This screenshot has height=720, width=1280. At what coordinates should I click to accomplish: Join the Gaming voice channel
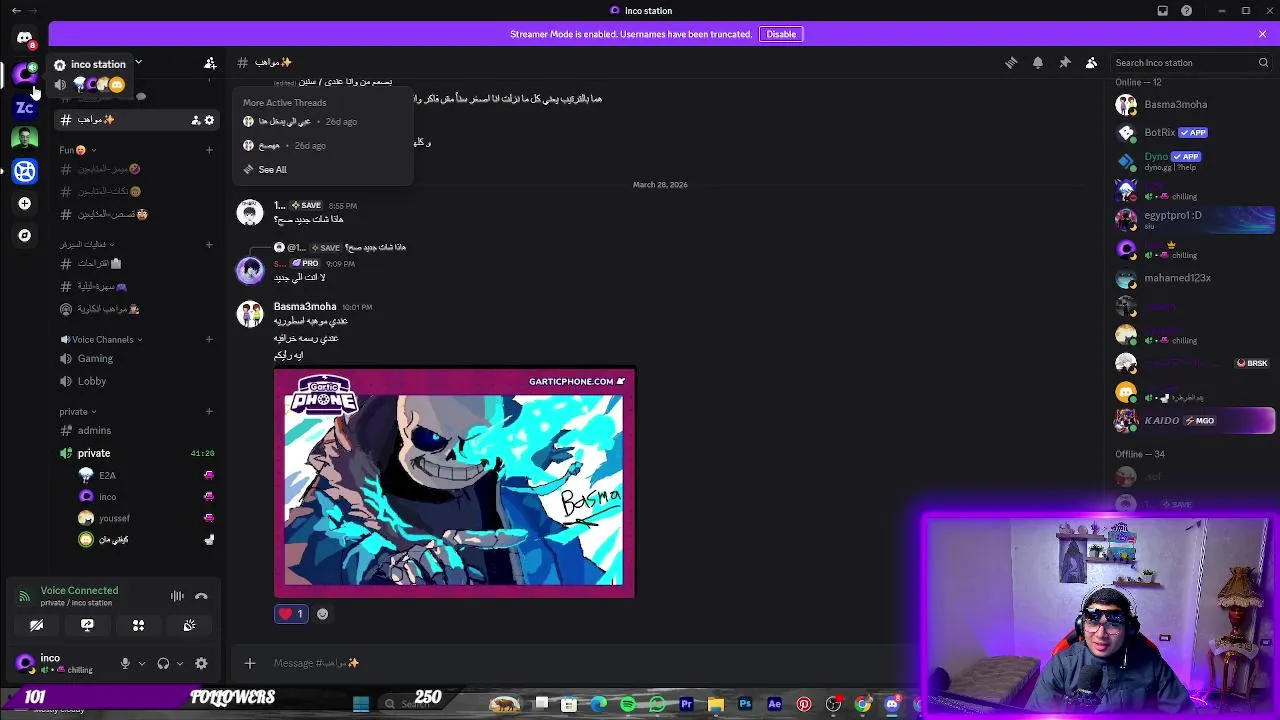click(x=136, y=358)
